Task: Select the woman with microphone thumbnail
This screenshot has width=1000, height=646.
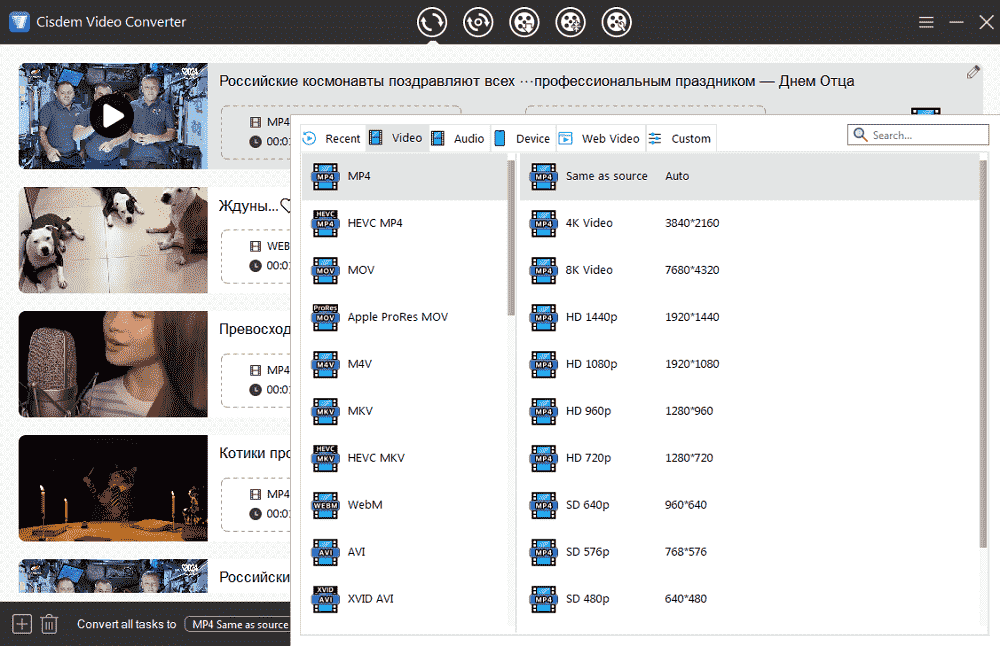Action: coord(113,364)
